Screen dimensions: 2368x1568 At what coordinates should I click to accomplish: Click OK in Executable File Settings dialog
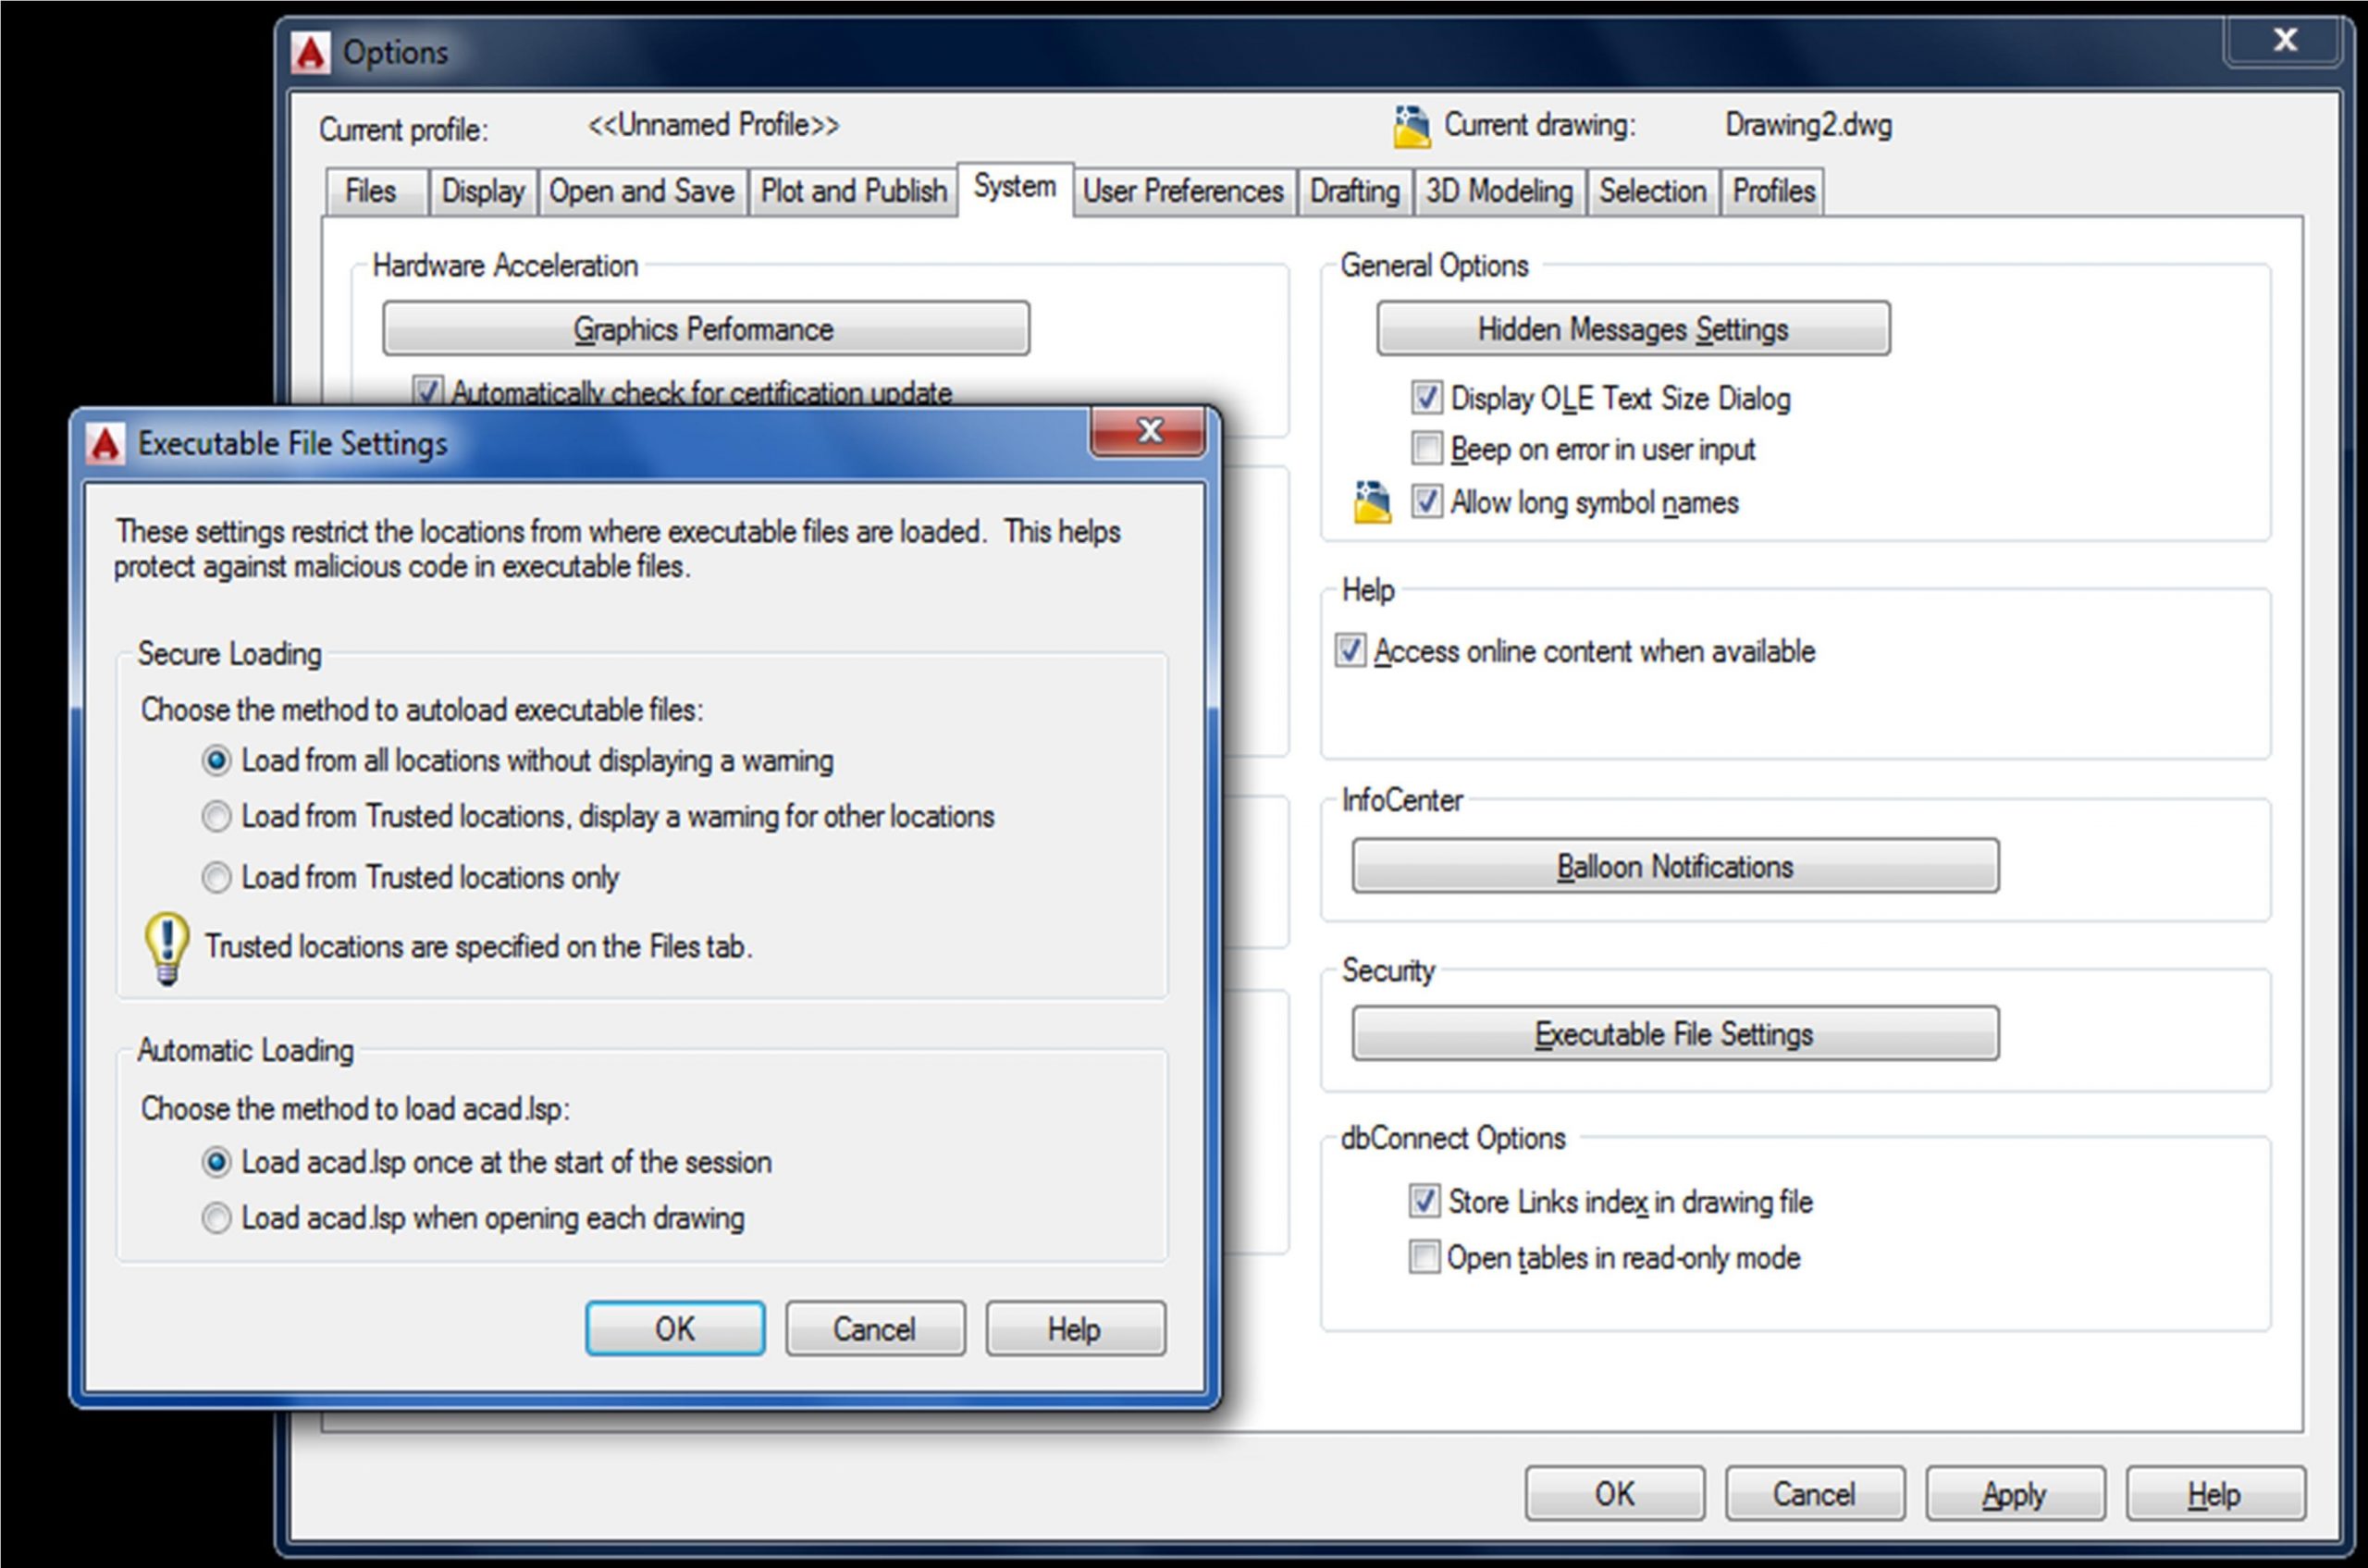(675, 1329)
